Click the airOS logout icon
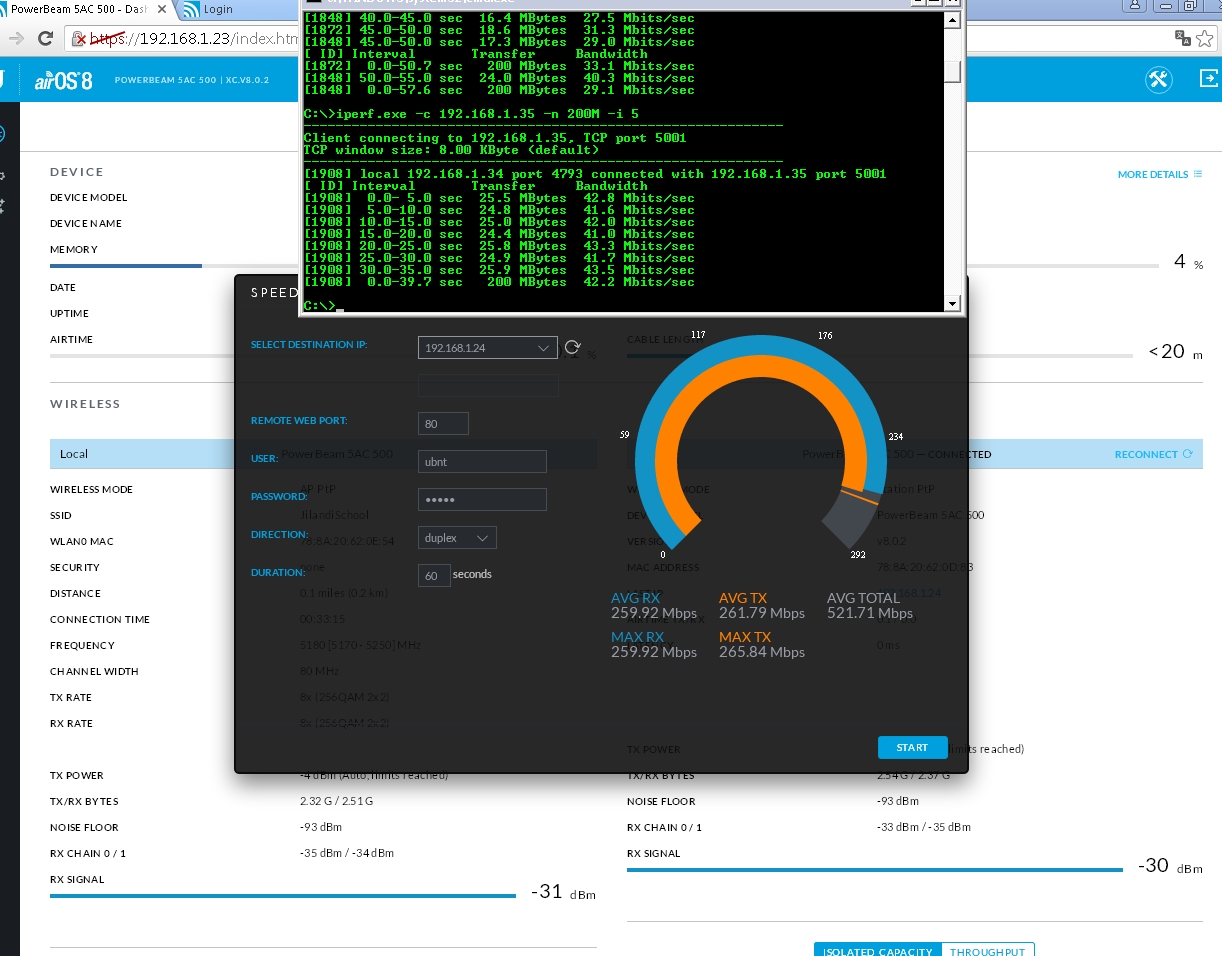The height and width of the screenshot is (956, 1222). 1209,80
